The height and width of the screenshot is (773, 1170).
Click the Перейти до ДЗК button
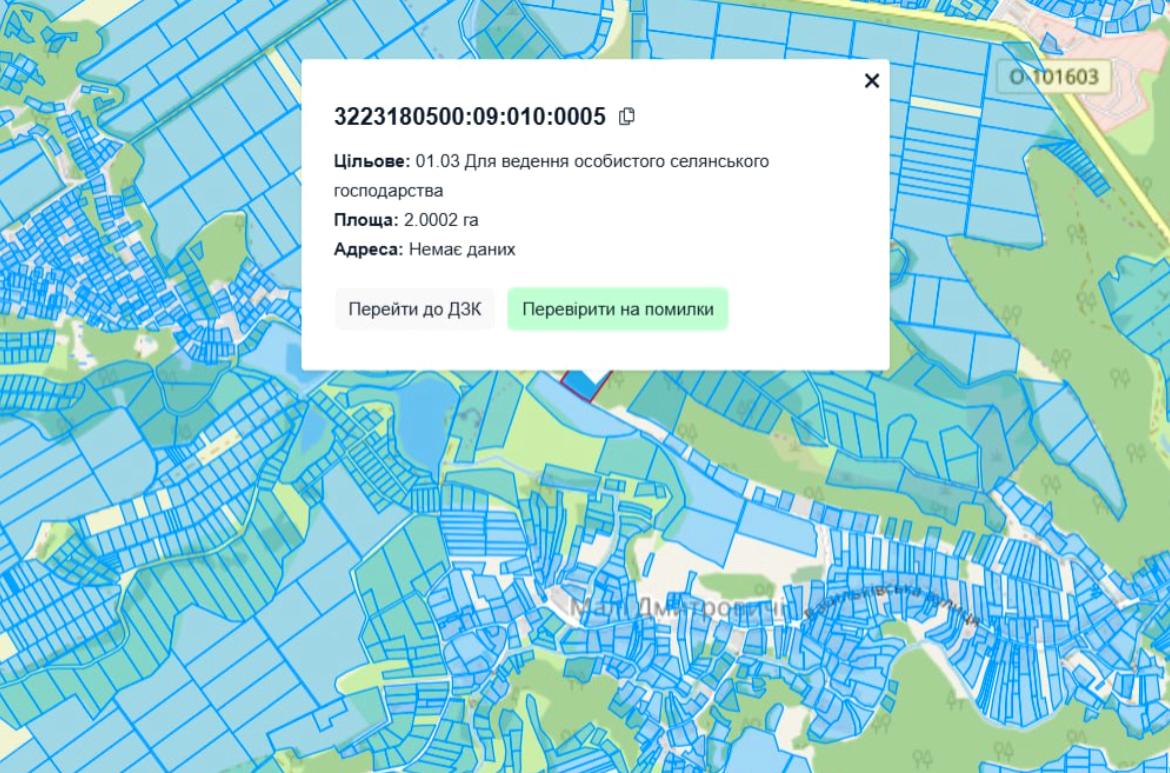[414, 309]
